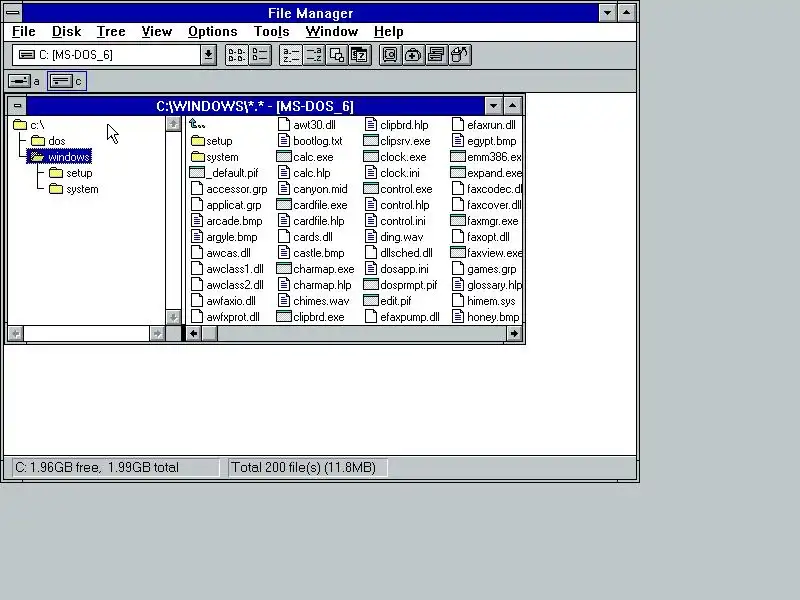Select calc.exe program file
800x600 pixels.
point(305,157)
